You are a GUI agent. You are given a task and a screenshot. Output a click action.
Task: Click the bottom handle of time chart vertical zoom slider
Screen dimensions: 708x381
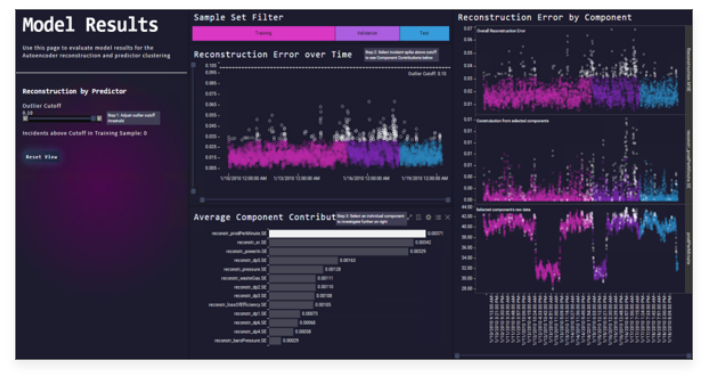[x=193, y=191]
